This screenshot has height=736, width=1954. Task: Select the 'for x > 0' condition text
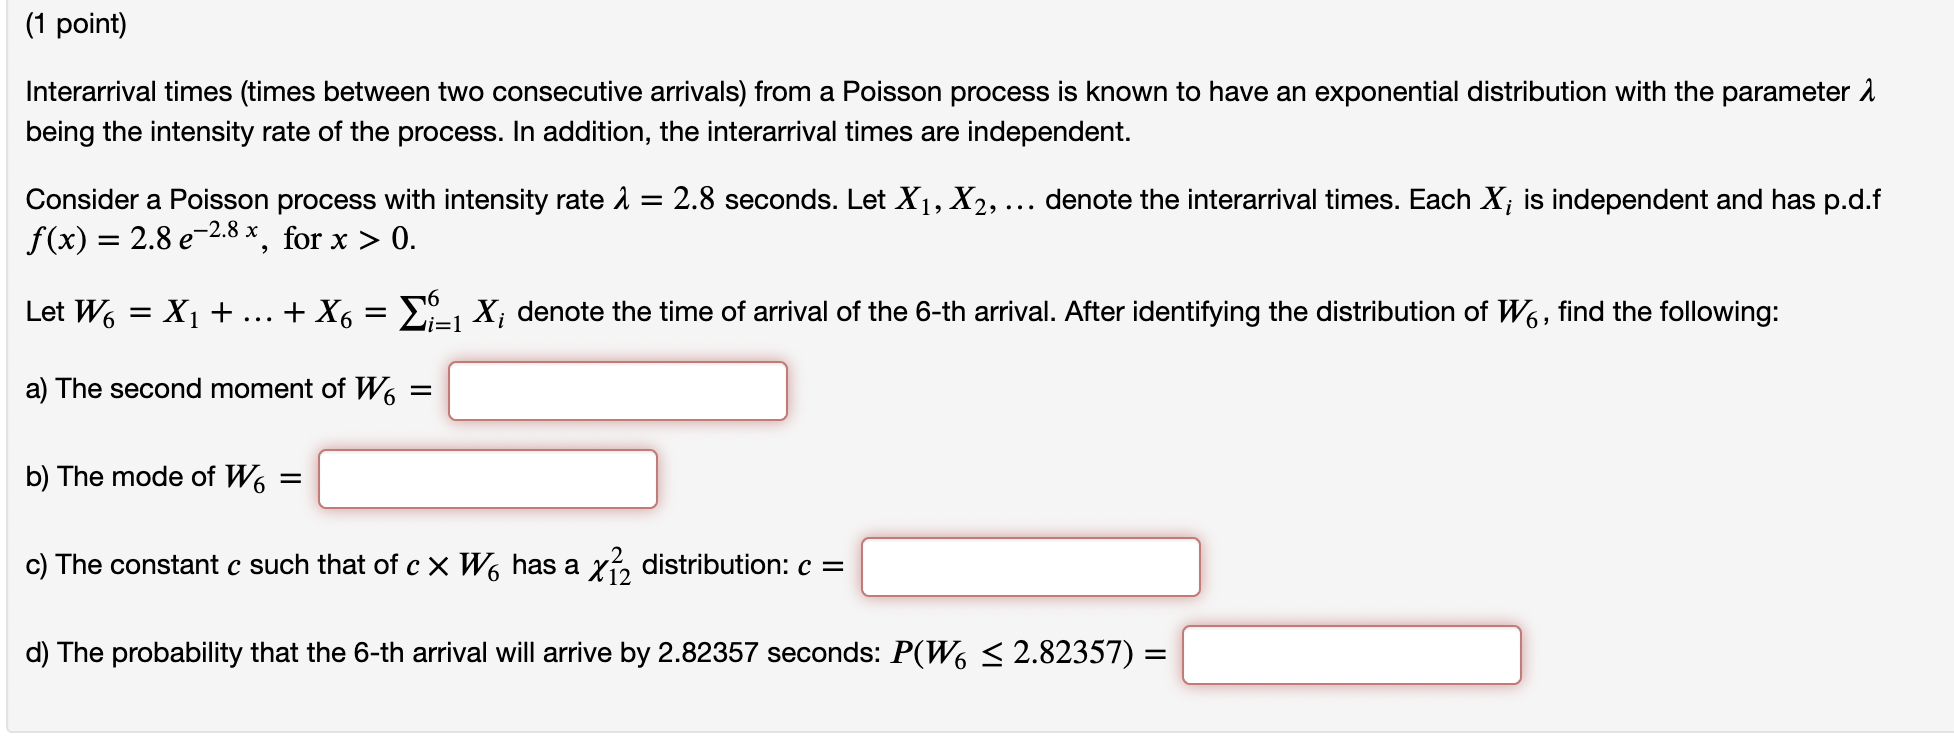pos(343,238)
